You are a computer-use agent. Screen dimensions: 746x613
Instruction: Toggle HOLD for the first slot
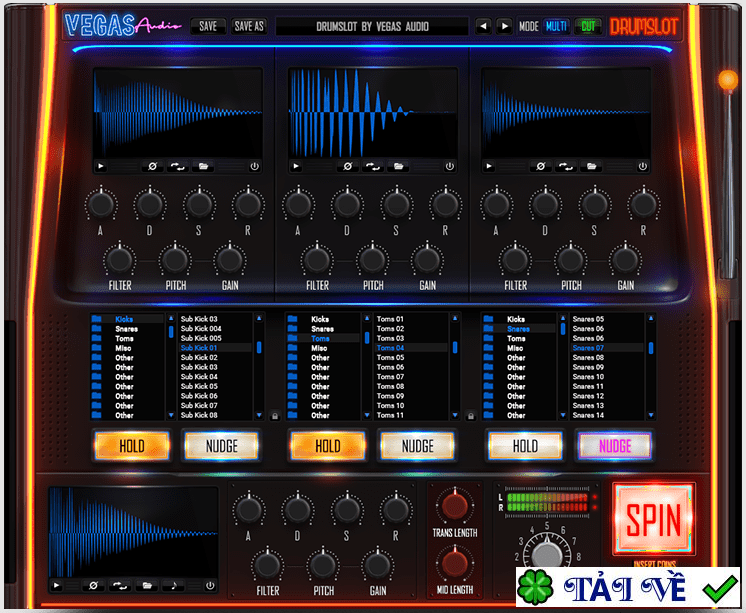click(132, 446)
